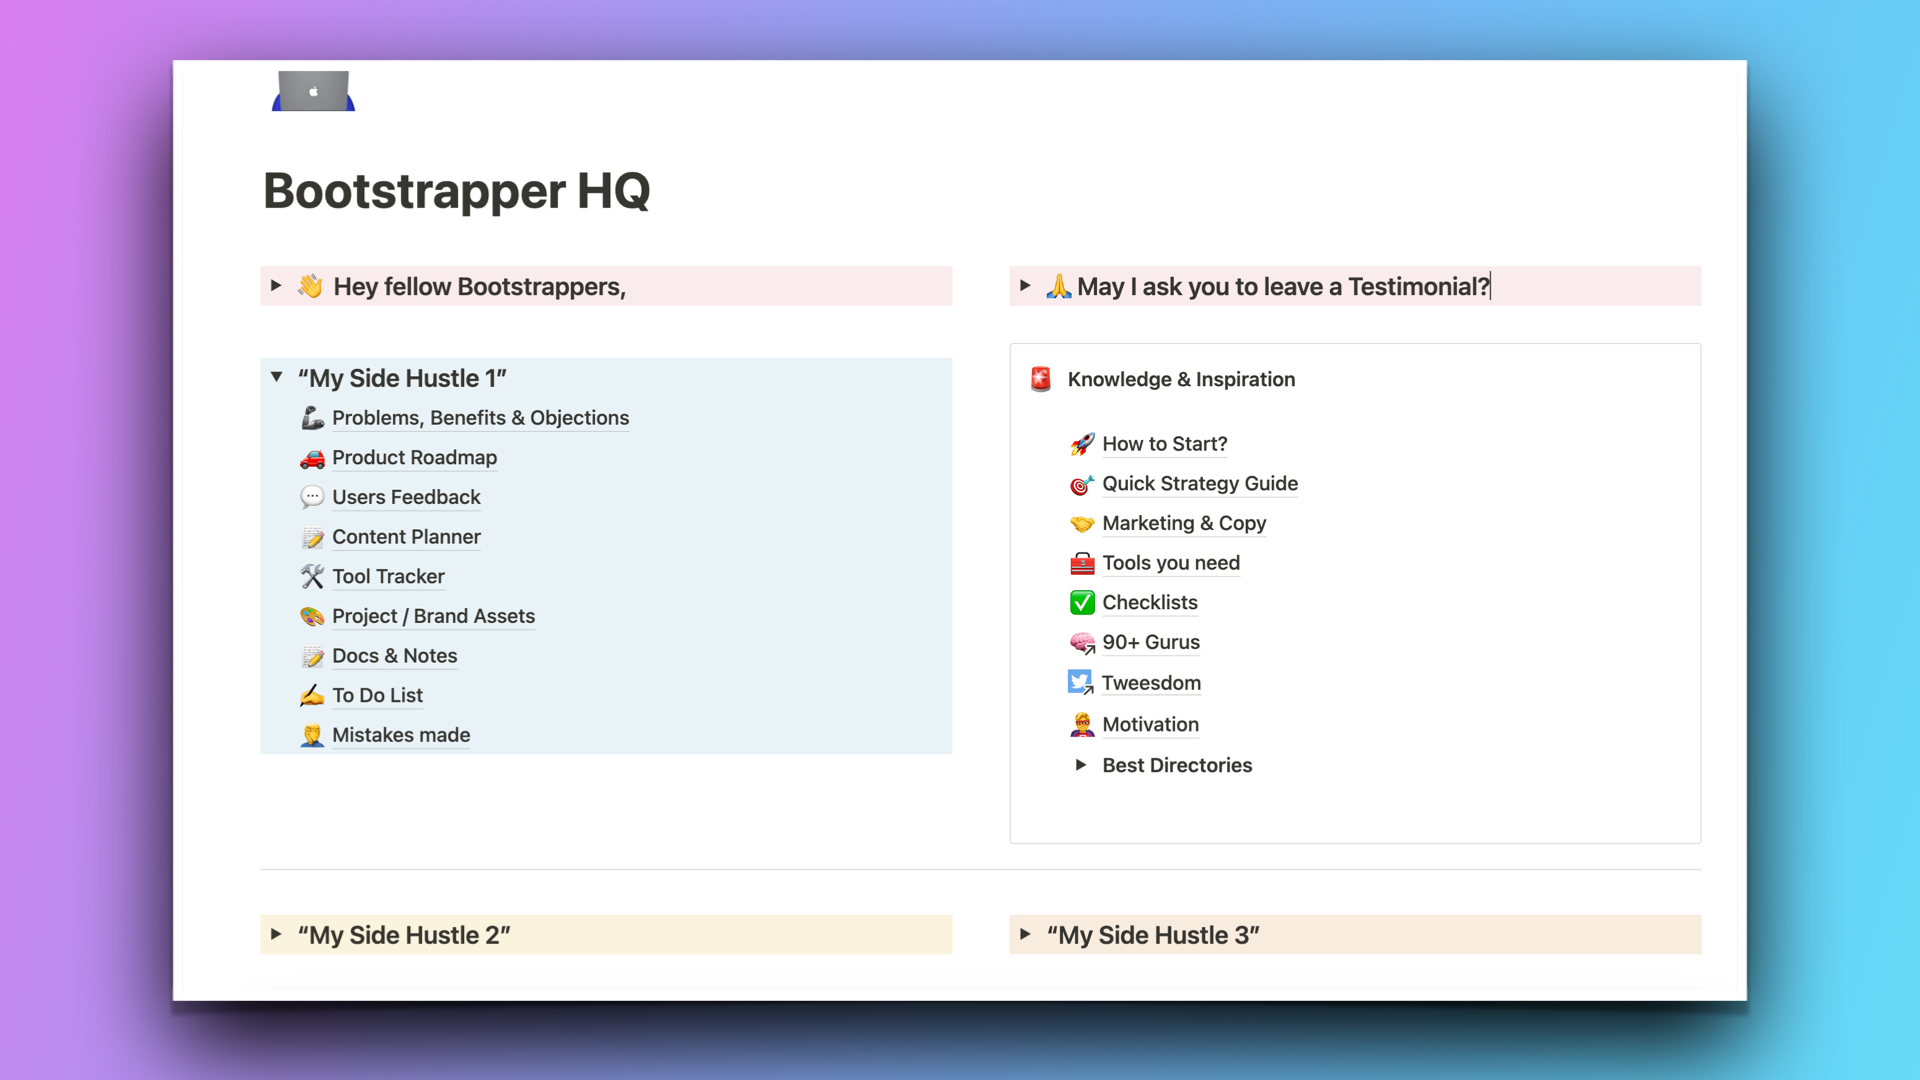This screenshot has height=1080, width=1920.
Task: Click the palette icon for Project / Brand Assets
Action: click(312, 616)
